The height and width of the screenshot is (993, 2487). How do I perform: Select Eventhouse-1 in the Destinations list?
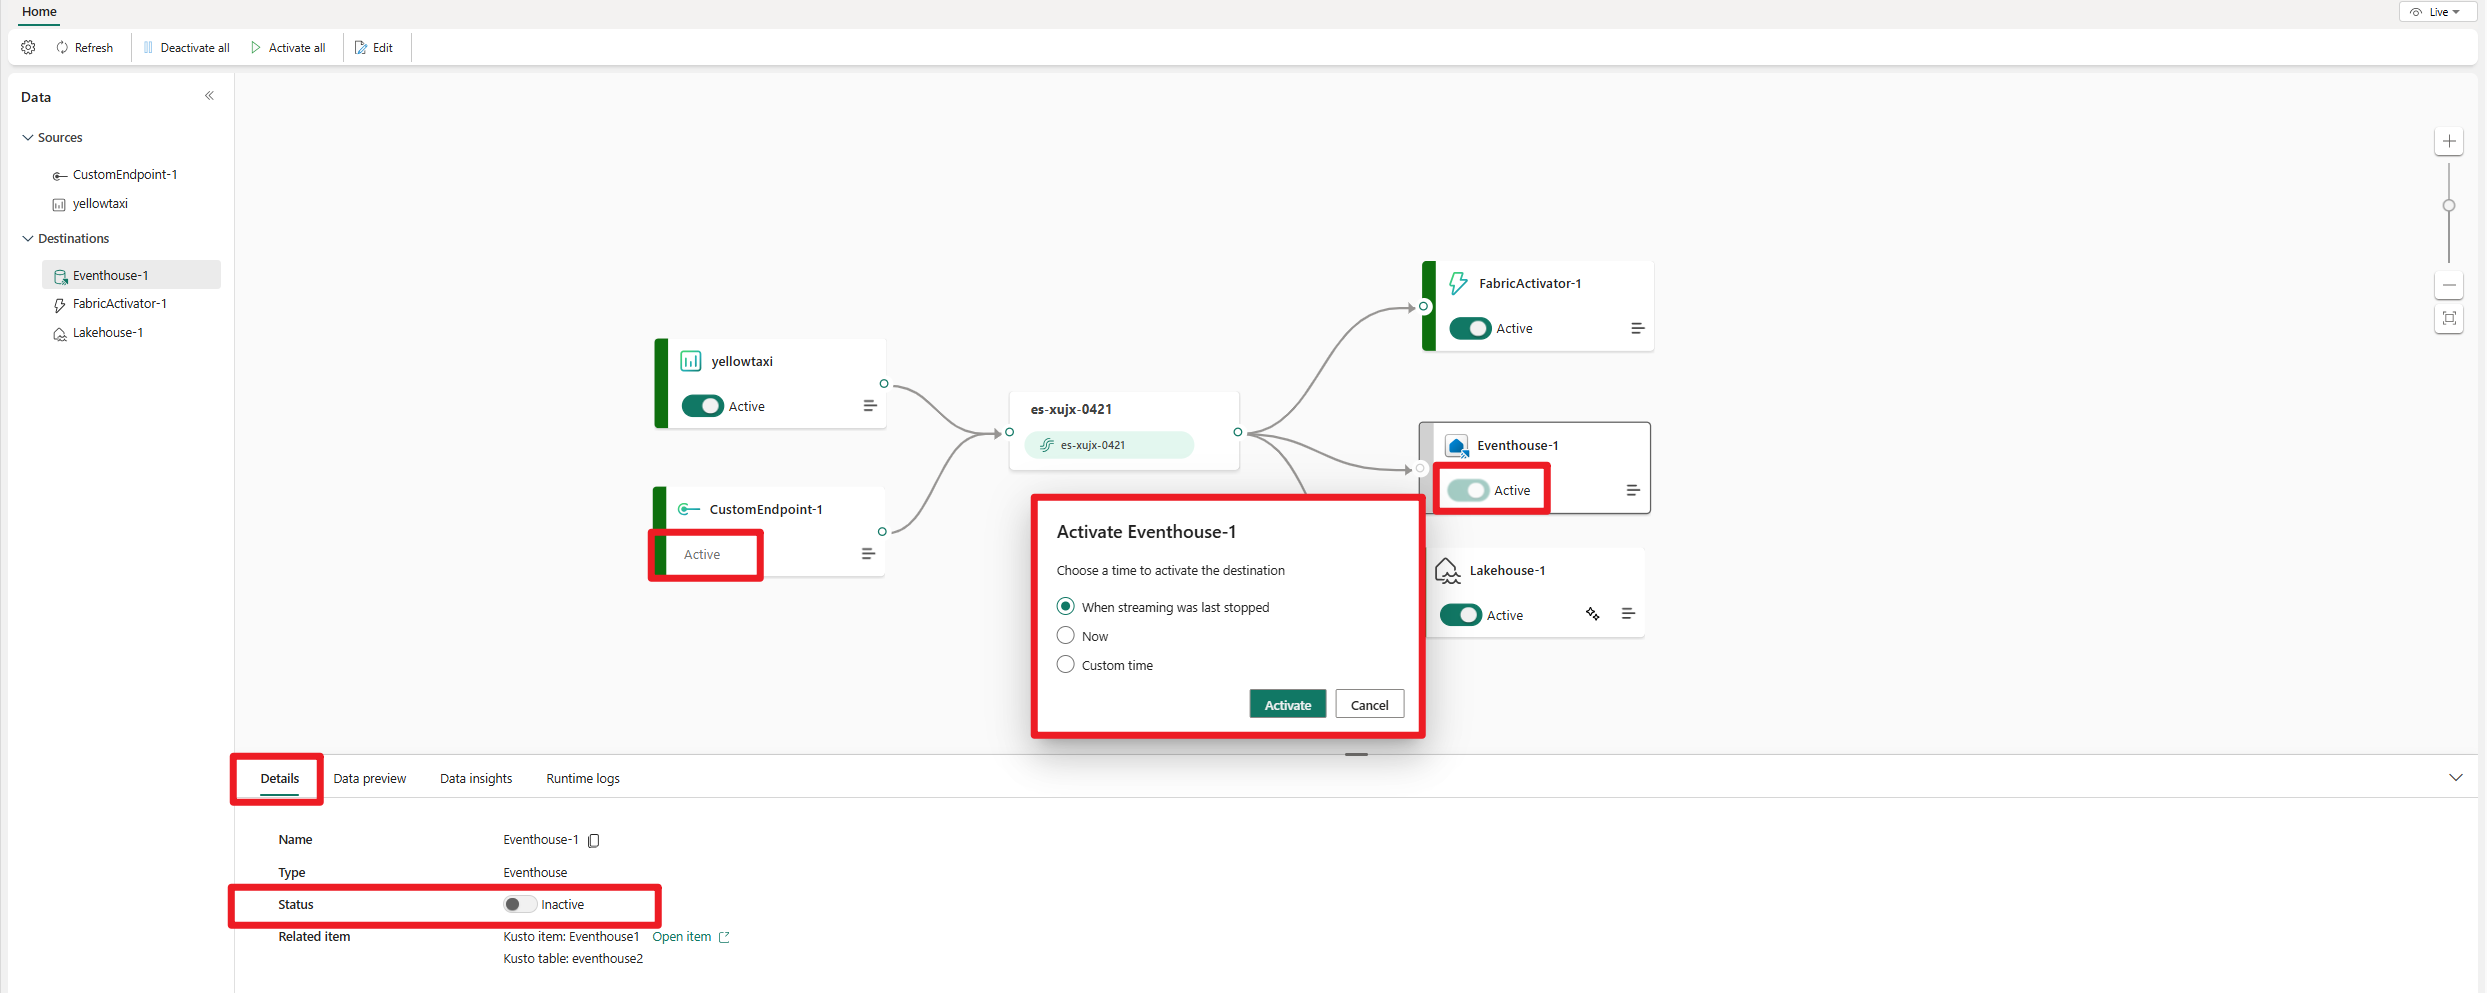tap(131, 275)
